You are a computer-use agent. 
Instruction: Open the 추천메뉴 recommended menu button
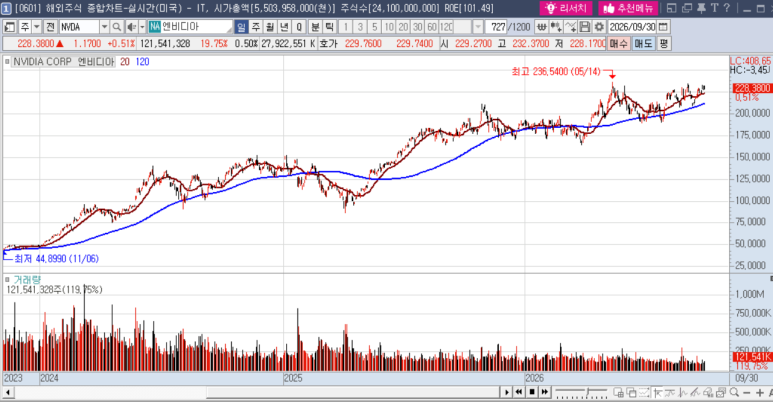(x=628, y=8)
